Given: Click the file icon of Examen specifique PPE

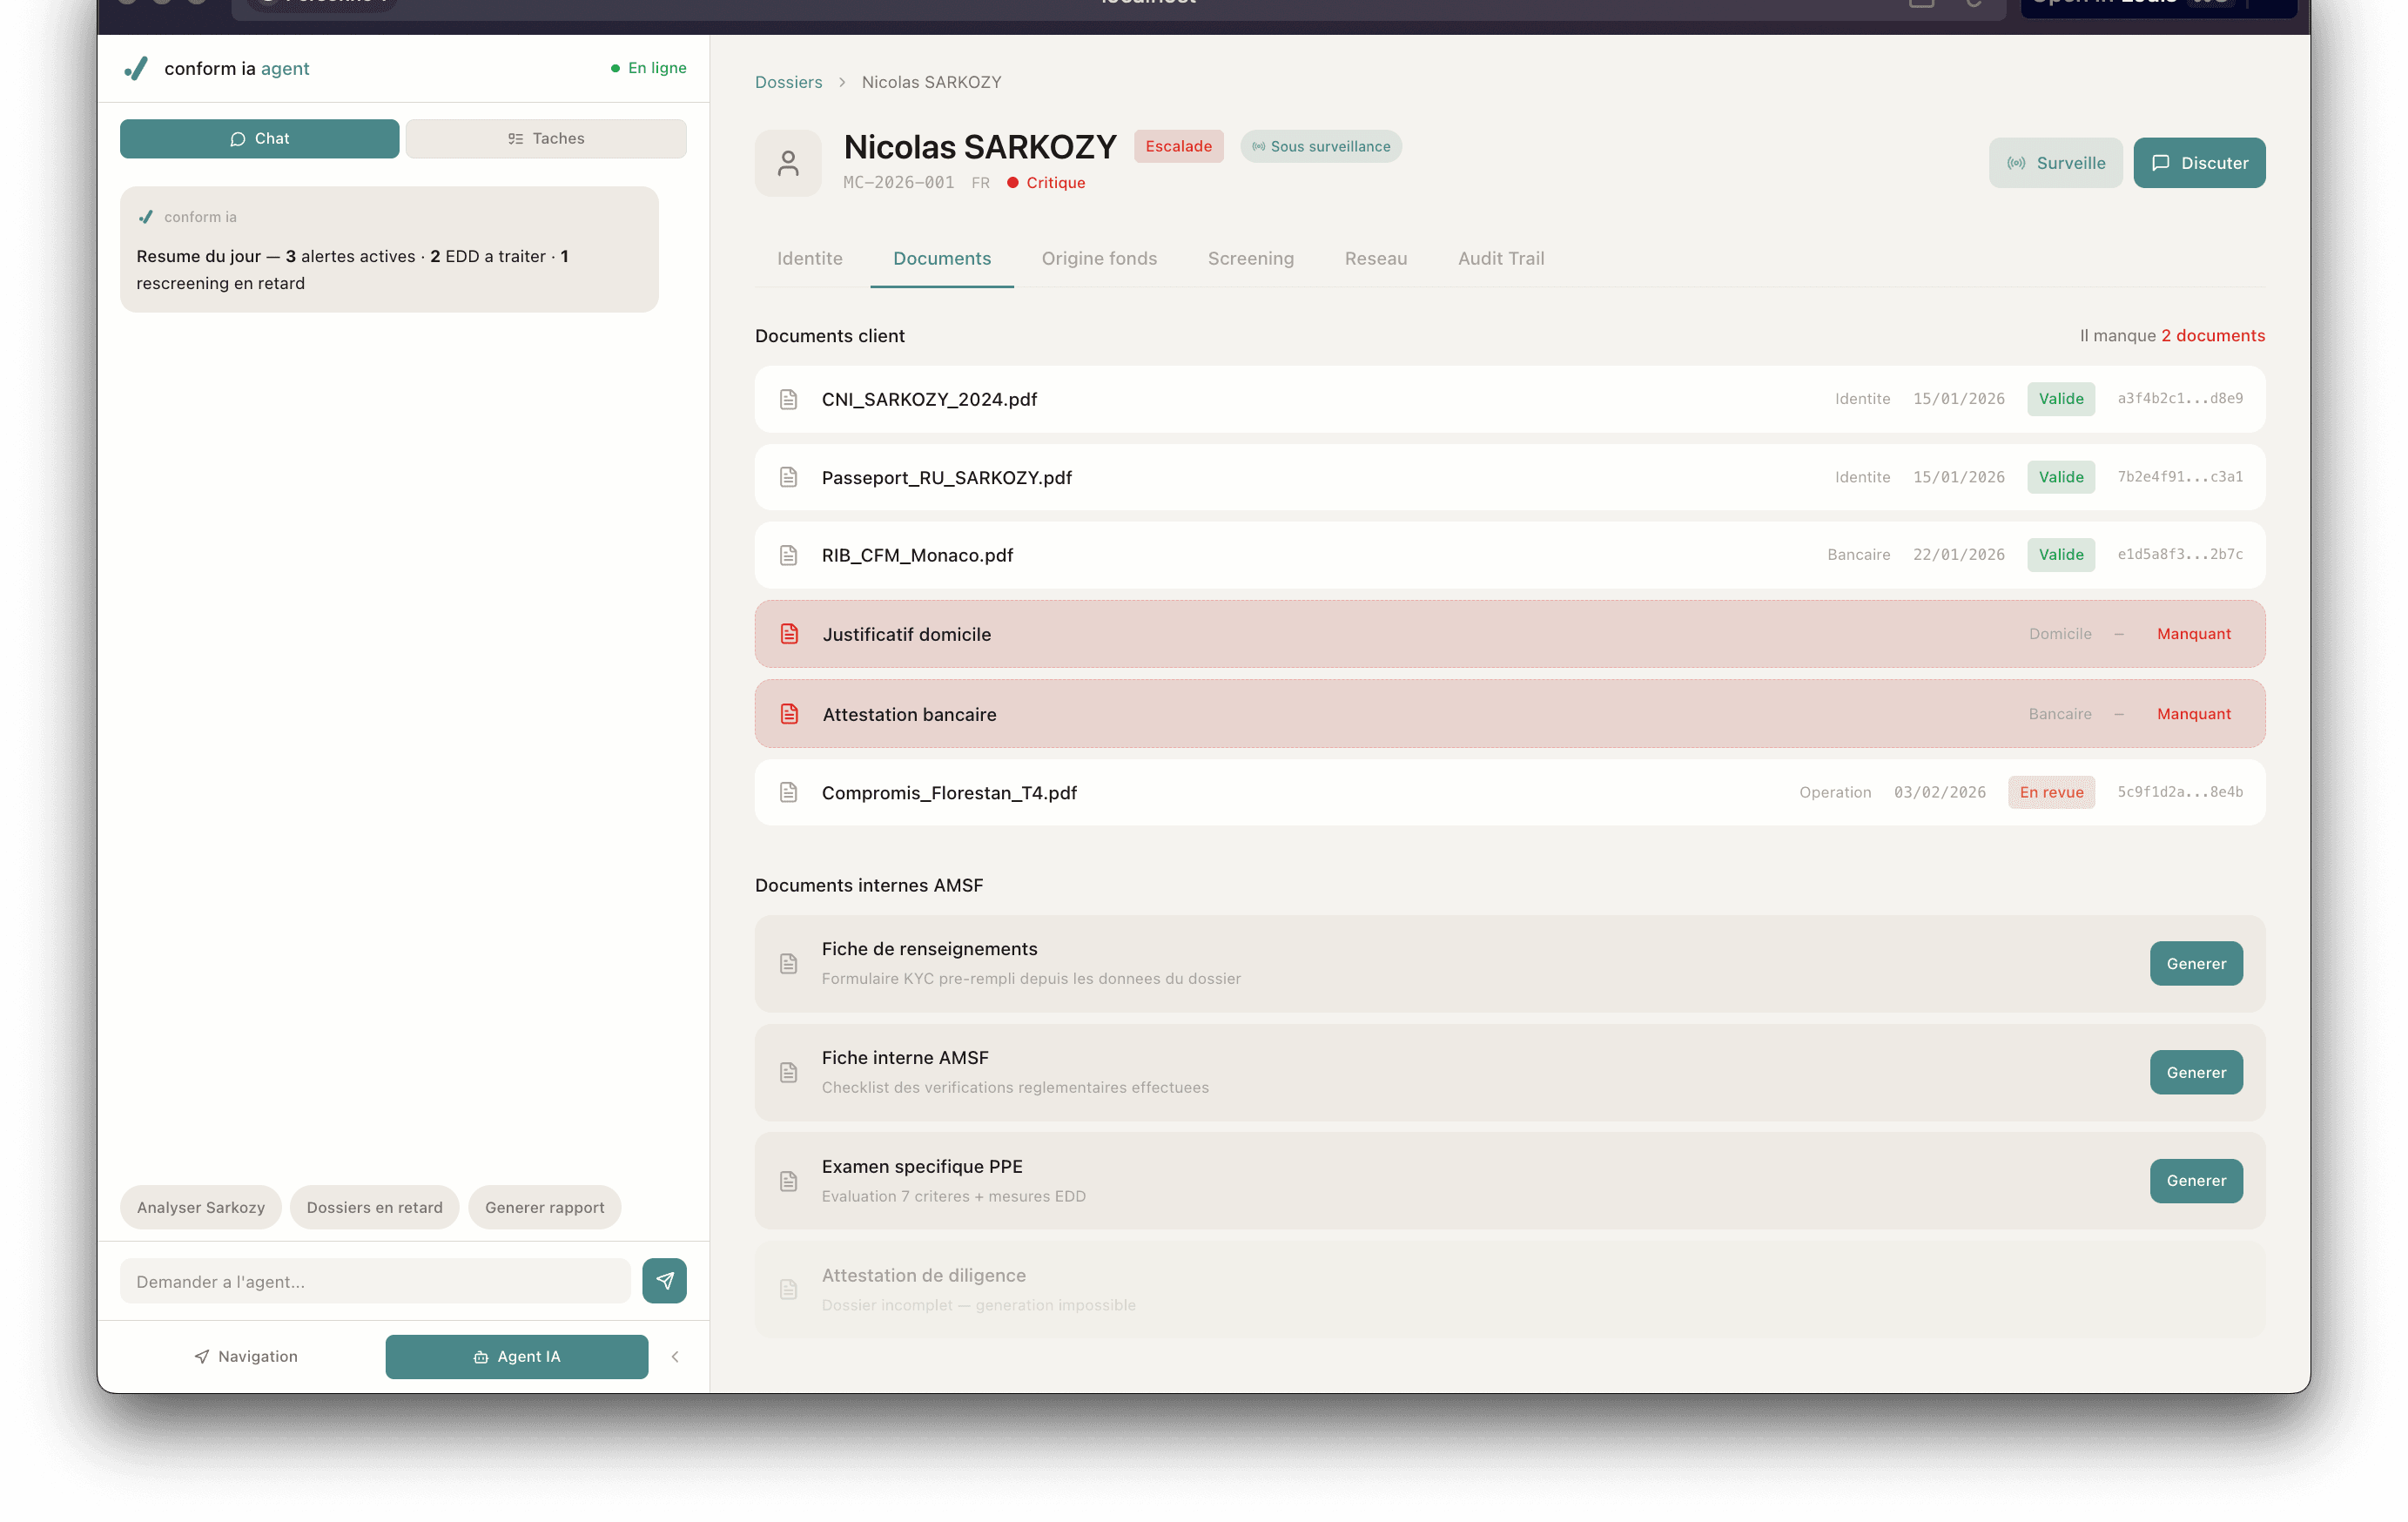Looking at the screenshot, I should (788, 1181).
